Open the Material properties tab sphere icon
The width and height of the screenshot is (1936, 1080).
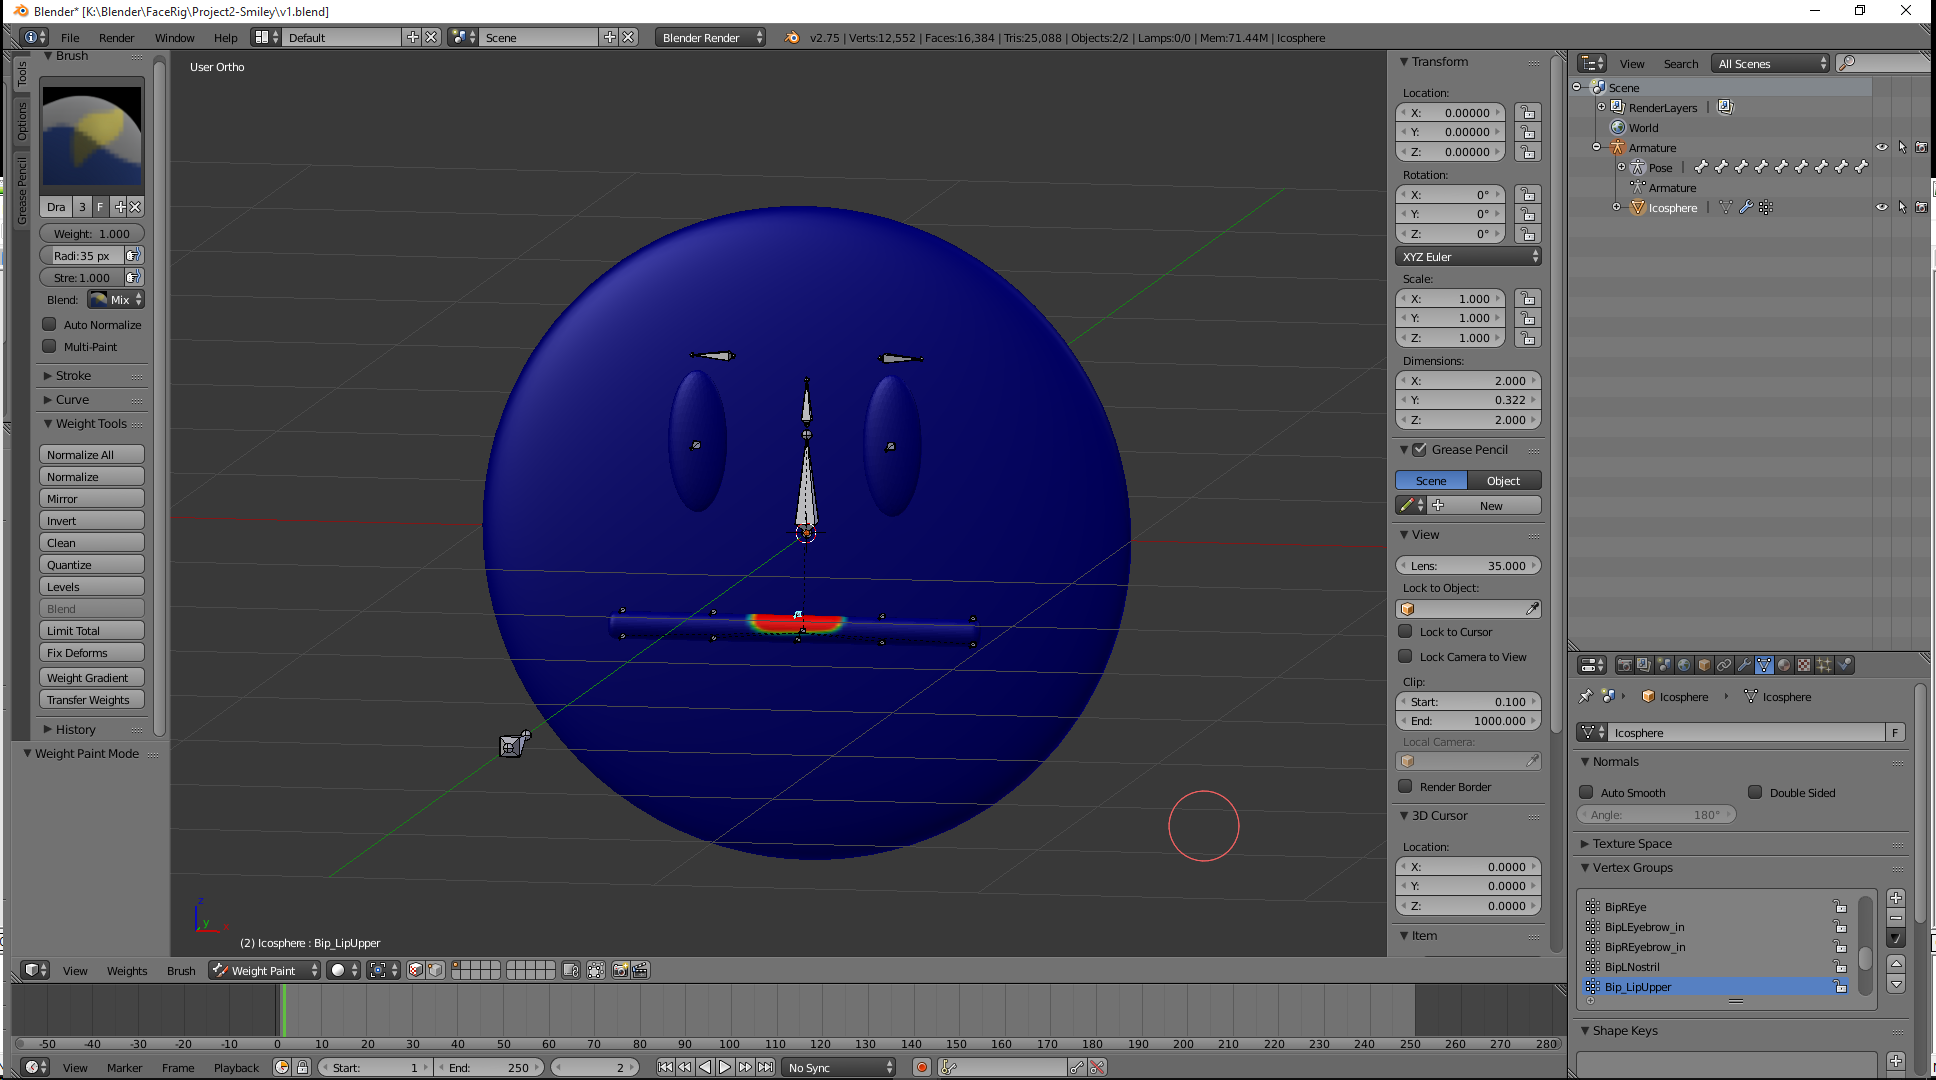tap(1784, 665)
